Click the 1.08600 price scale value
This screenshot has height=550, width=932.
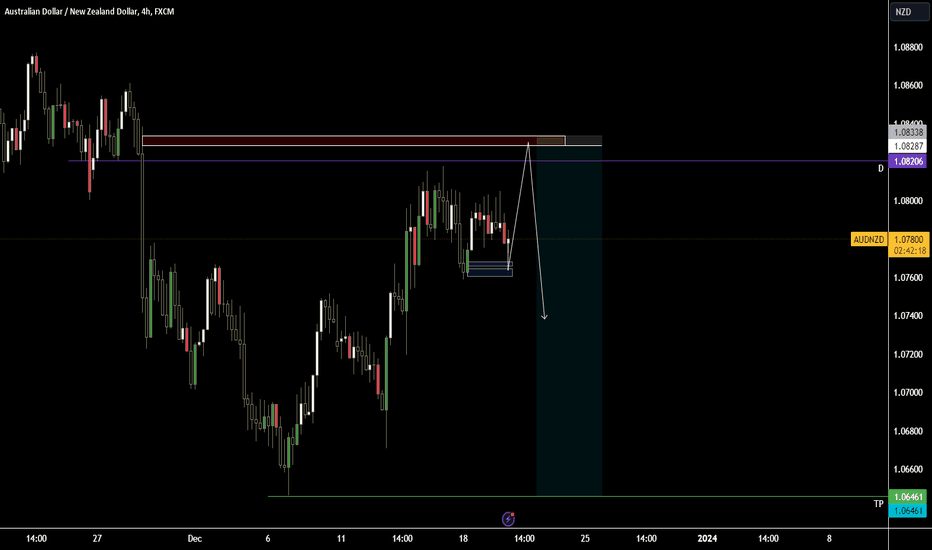(x=908, y=86)
